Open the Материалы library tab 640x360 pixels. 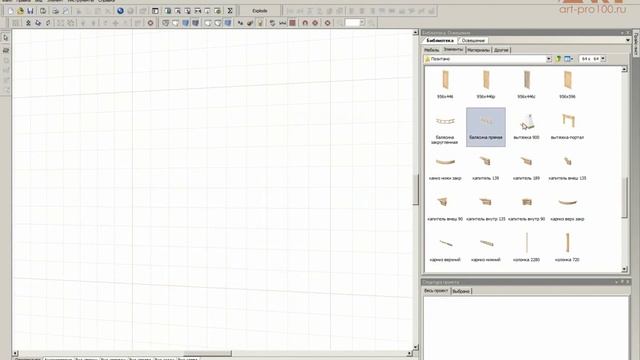point(478,50)
